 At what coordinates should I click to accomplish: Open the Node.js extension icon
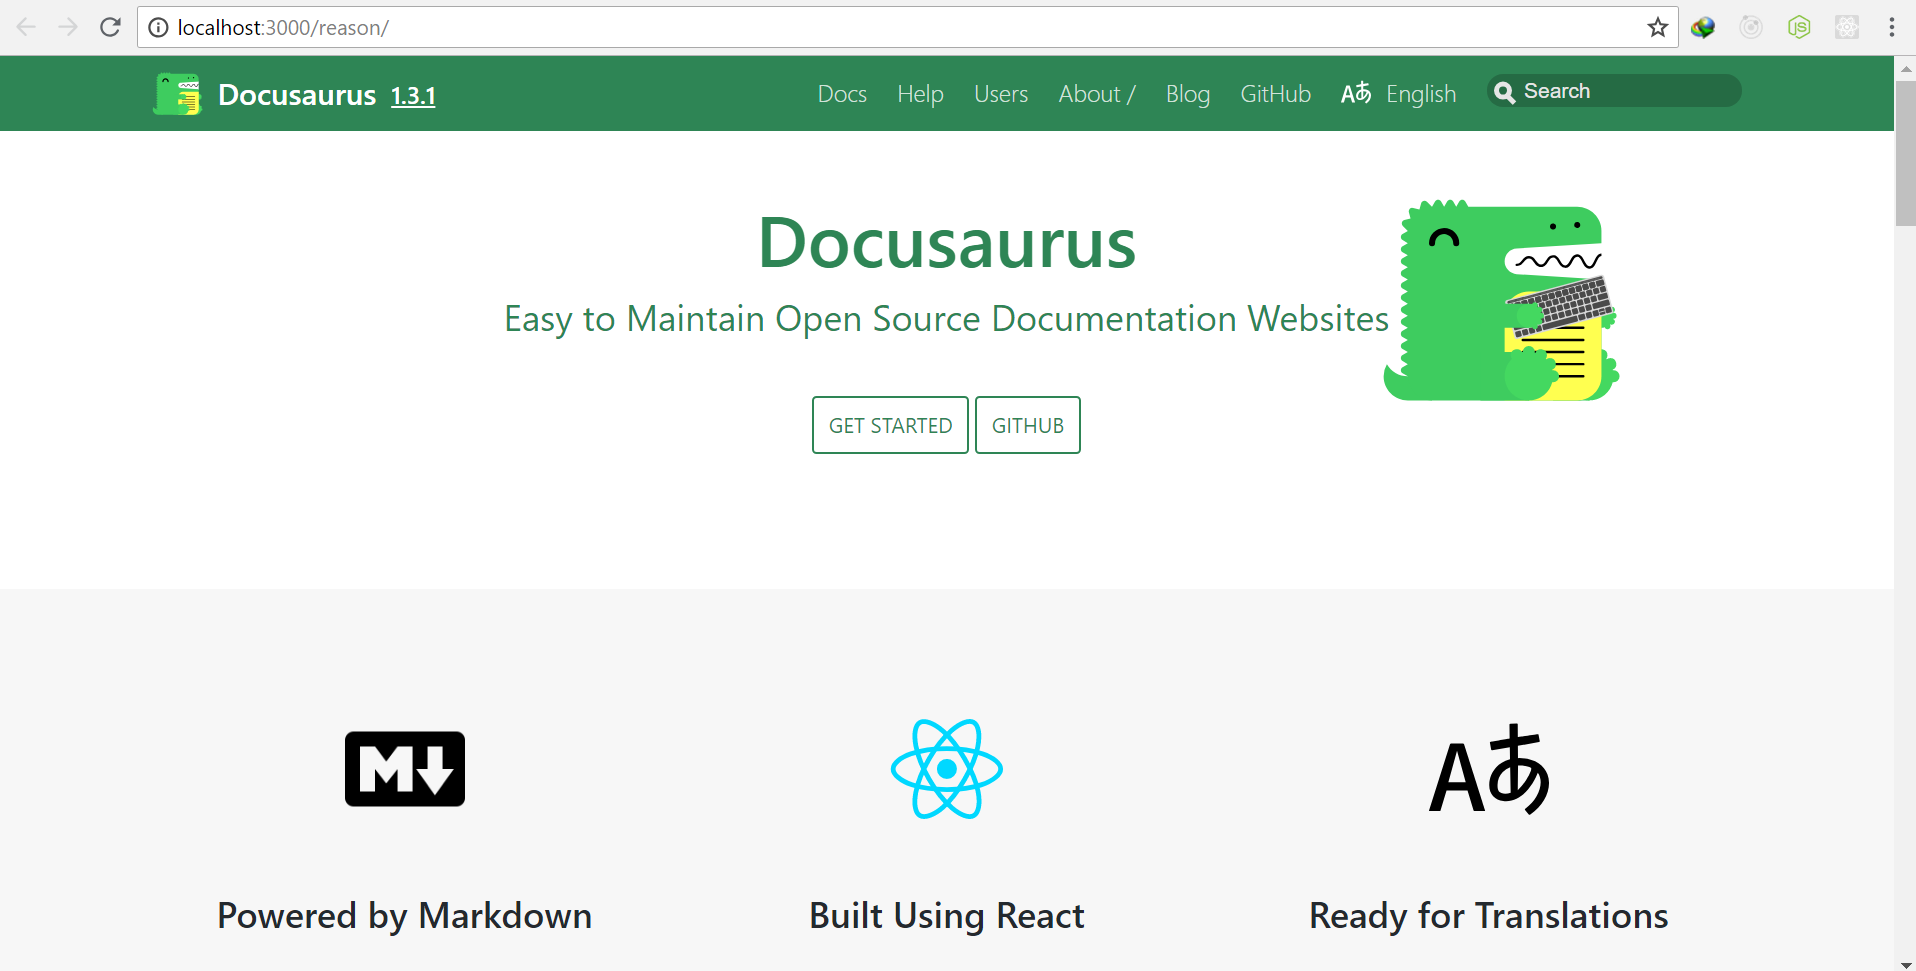click(x=1799, y=28)
